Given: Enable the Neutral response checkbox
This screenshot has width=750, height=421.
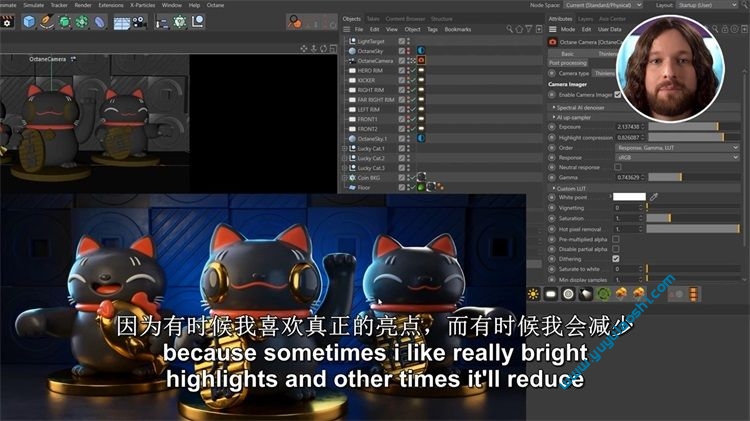Looking at the screenshot, I should [x=618, y=167].
